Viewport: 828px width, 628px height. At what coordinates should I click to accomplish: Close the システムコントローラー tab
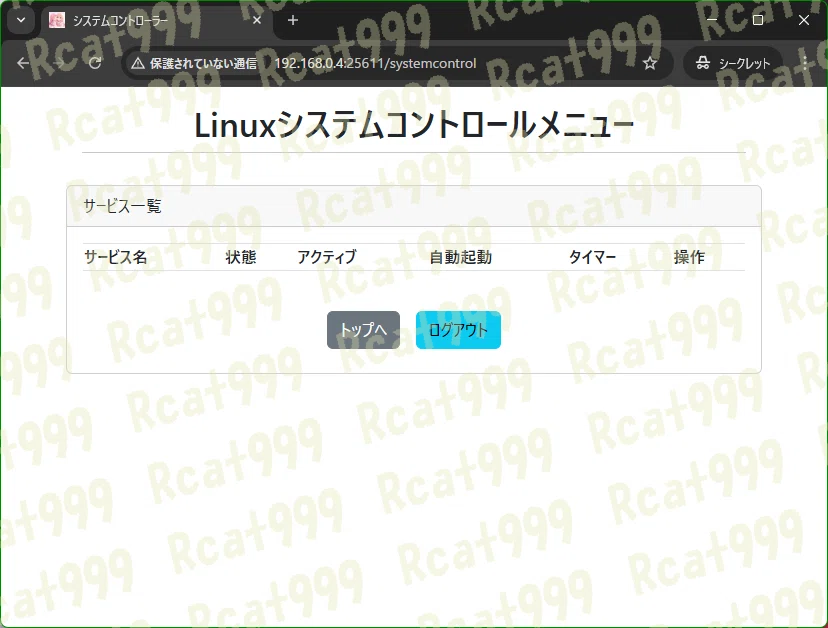tap(257, 21)
